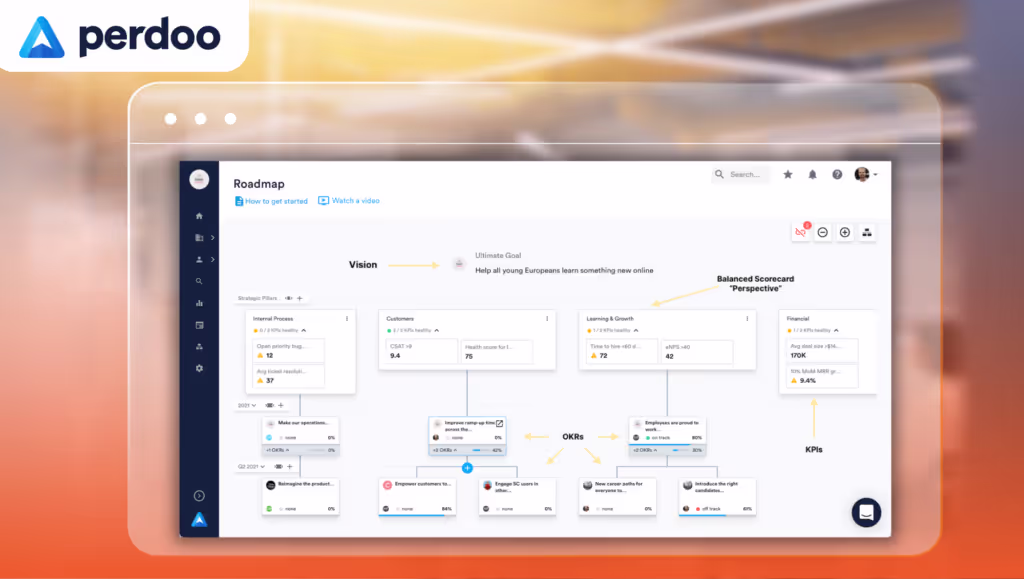
Task: Zoom in with the plus button
Action: point(845,232)
